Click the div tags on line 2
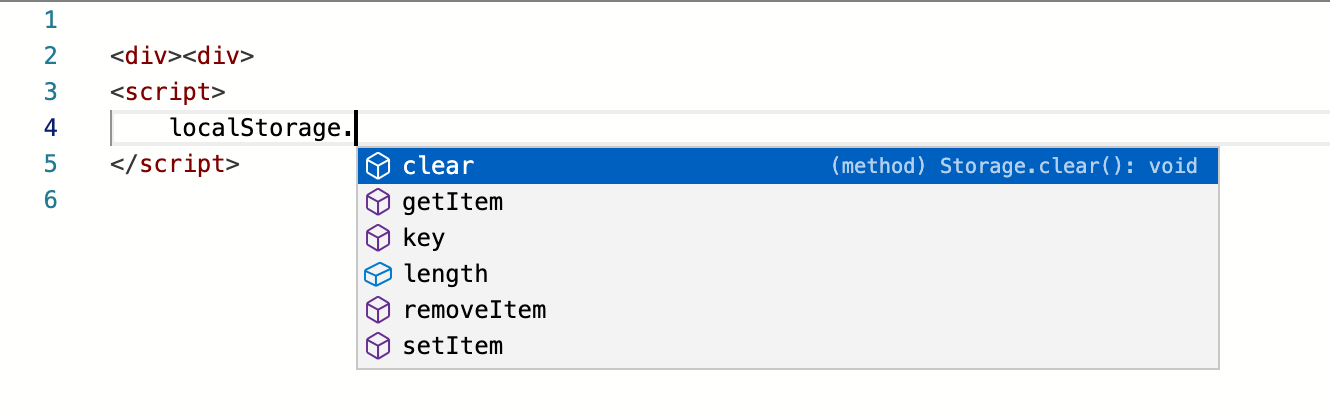The height and width of the screenshot is (416, 1330). (182, 56)
